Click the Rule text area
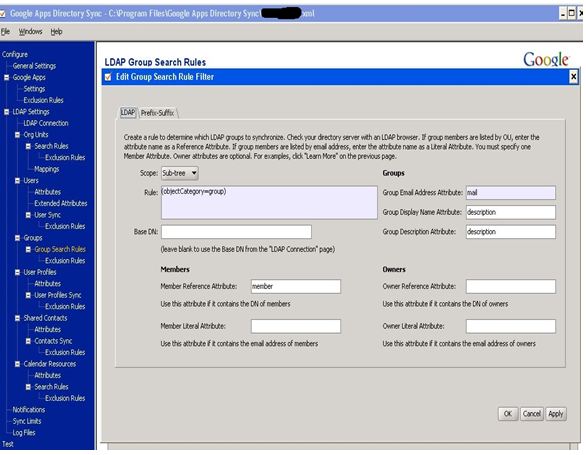This screenshot has height=455, width=586. 269,202
